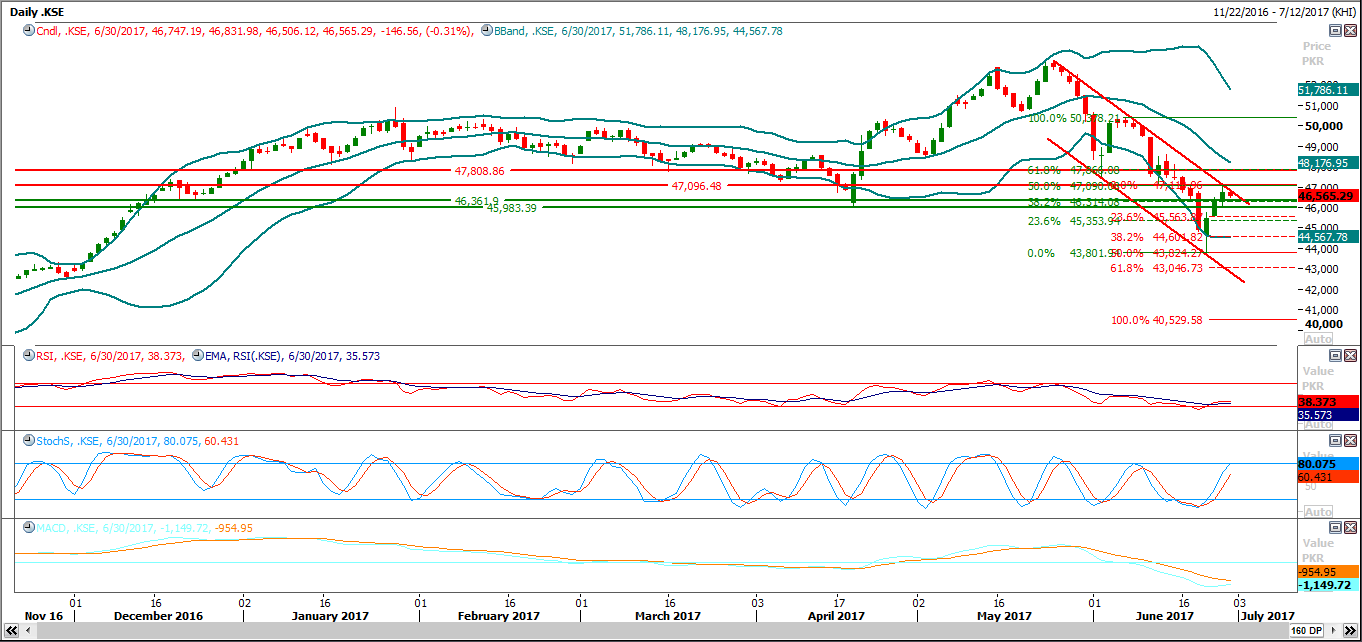
Task: Click the clock icon beside Cndl legend
Action: coord(28,31)
